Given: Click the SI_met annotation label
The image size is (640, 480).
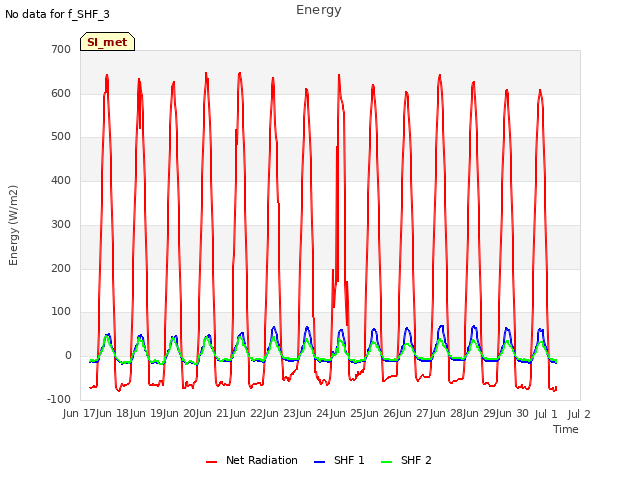Looking at the screenshot, I should click(107, 42).
